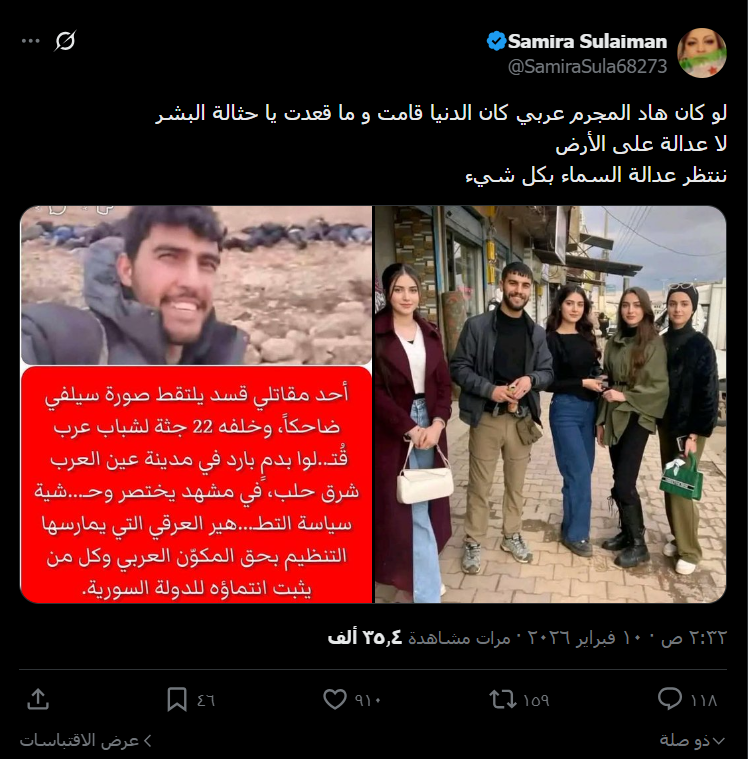
Task: Open the group street photo
Action: pos(550,404)
